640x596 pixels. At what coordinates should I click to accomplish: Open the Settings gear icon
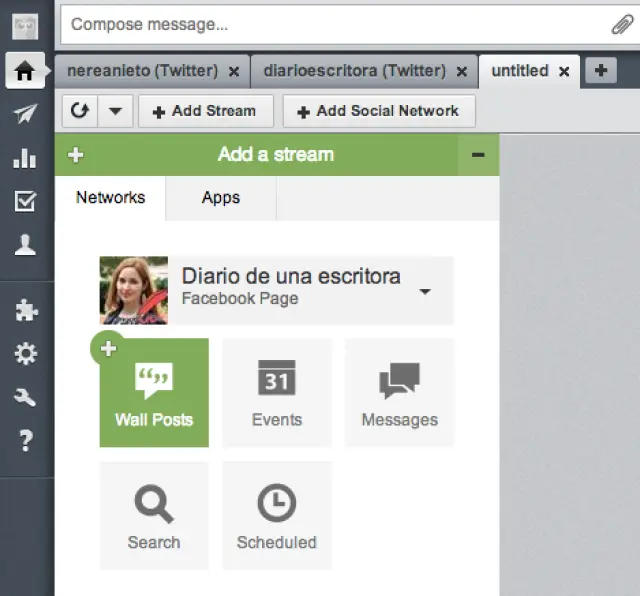[25, 354]
